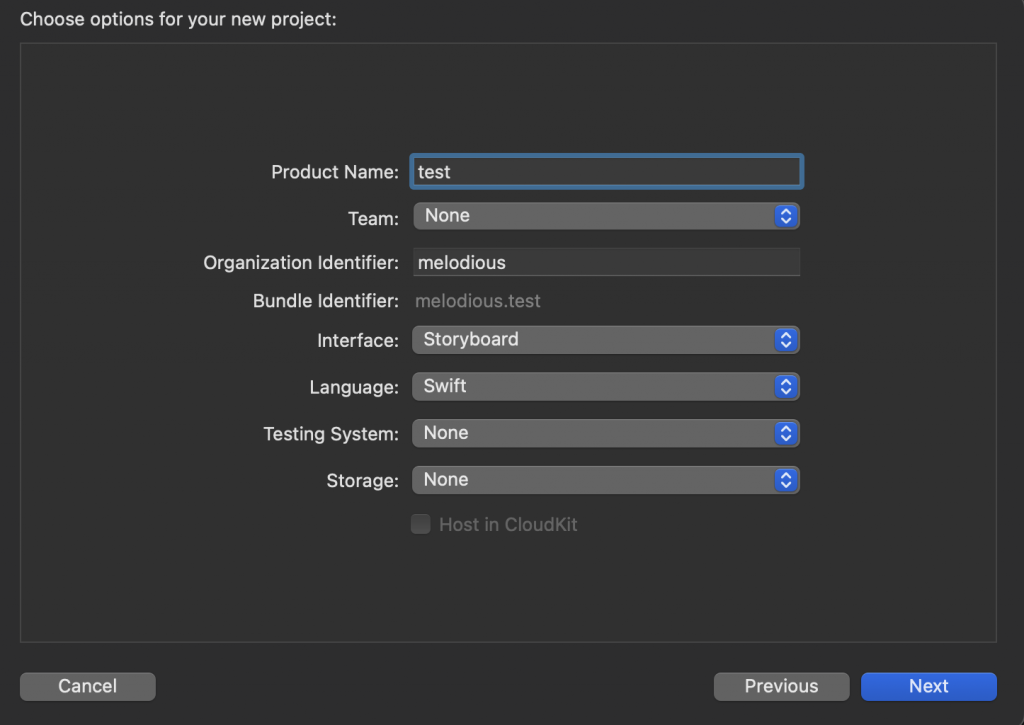Cancel the new project dialog
This screenshot has width=1024, height=725.
[x=88, y=686]
